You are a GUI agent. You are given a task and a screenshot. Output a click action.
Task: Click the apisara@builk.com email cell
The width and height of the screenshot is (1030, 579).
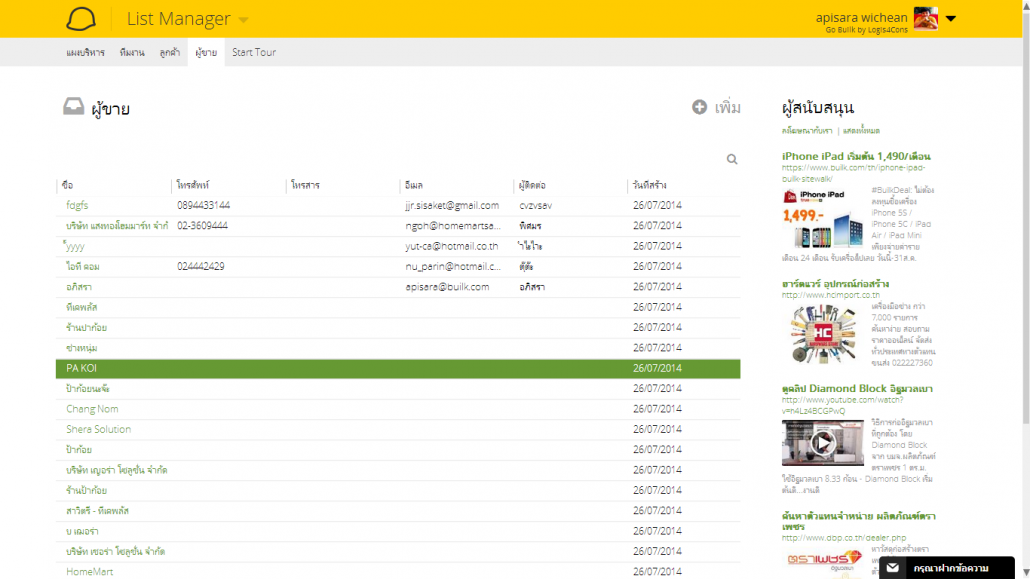click(x=447, y=287)
